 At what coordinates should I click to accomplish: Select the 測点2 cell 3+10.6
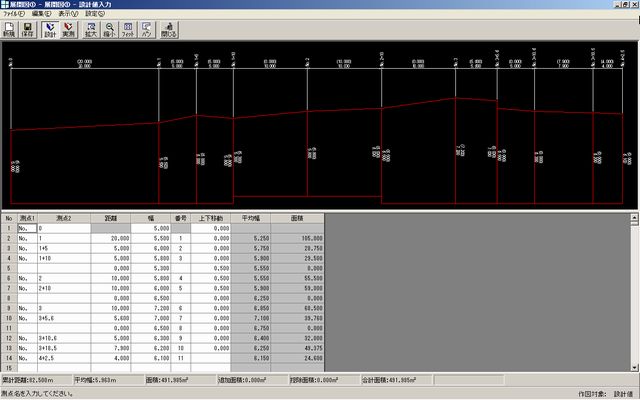pyautogui.click(x=64, y=338)
